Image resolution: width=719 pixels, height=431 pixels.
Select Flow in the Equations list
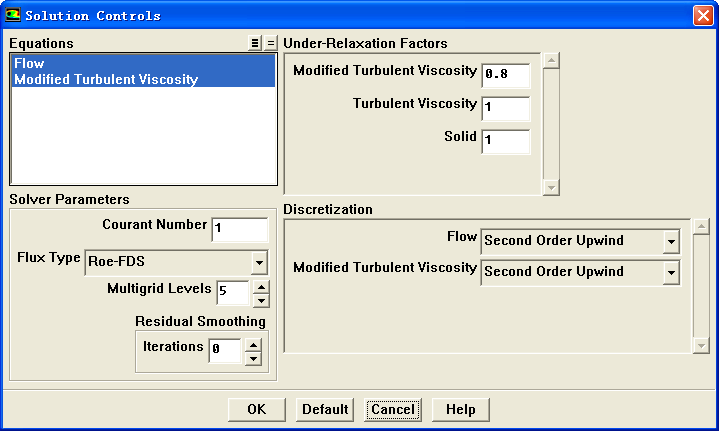click(x=30, y=64)
